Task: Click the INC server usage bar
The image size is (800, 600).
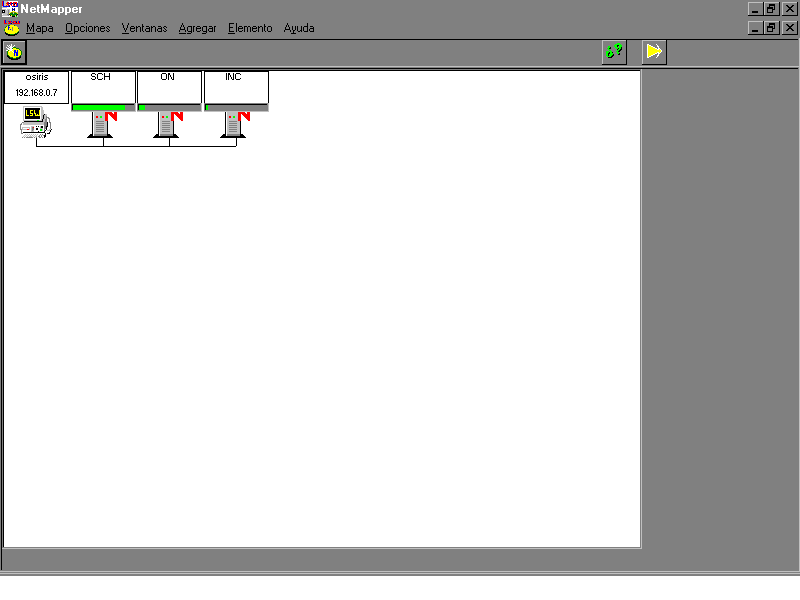Action: pyautogui.click(x=236, y=108)
